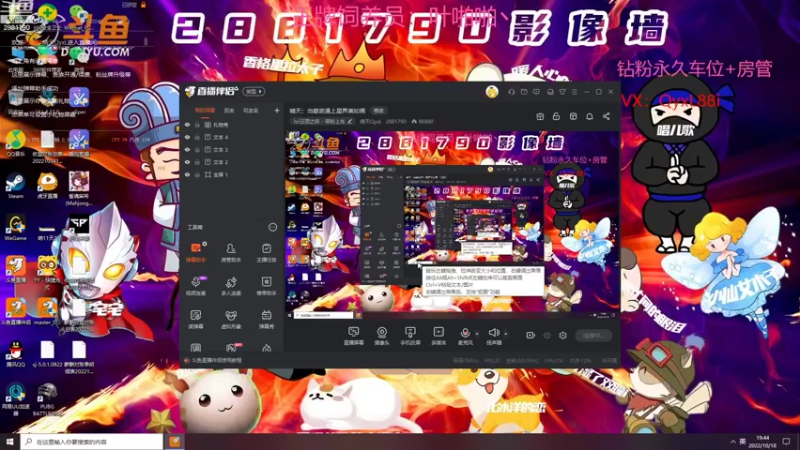Hide the 文本 2 layer with its eye icon

pos(187,162)
